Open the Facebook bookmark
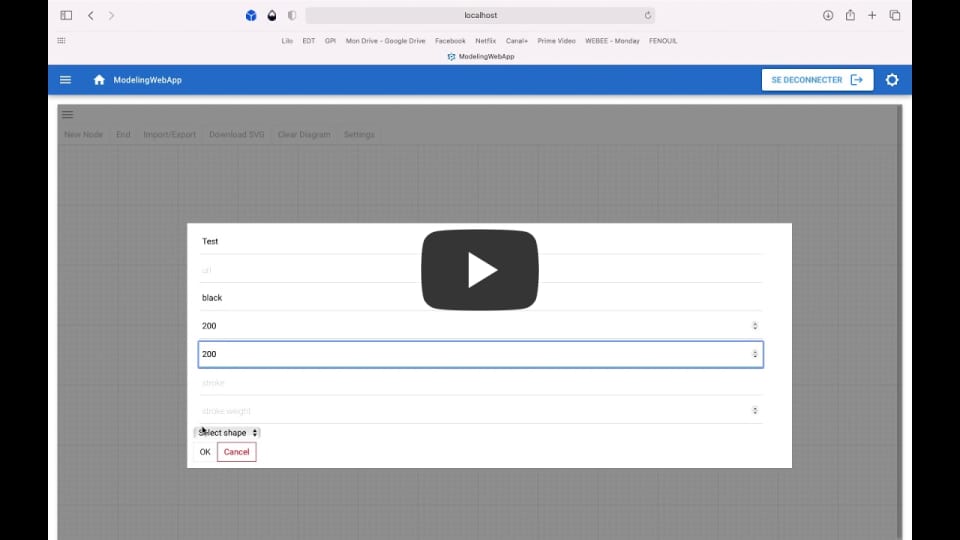This screenshot has width=960, height=540. pyautogui.click(x=450, y=41)
